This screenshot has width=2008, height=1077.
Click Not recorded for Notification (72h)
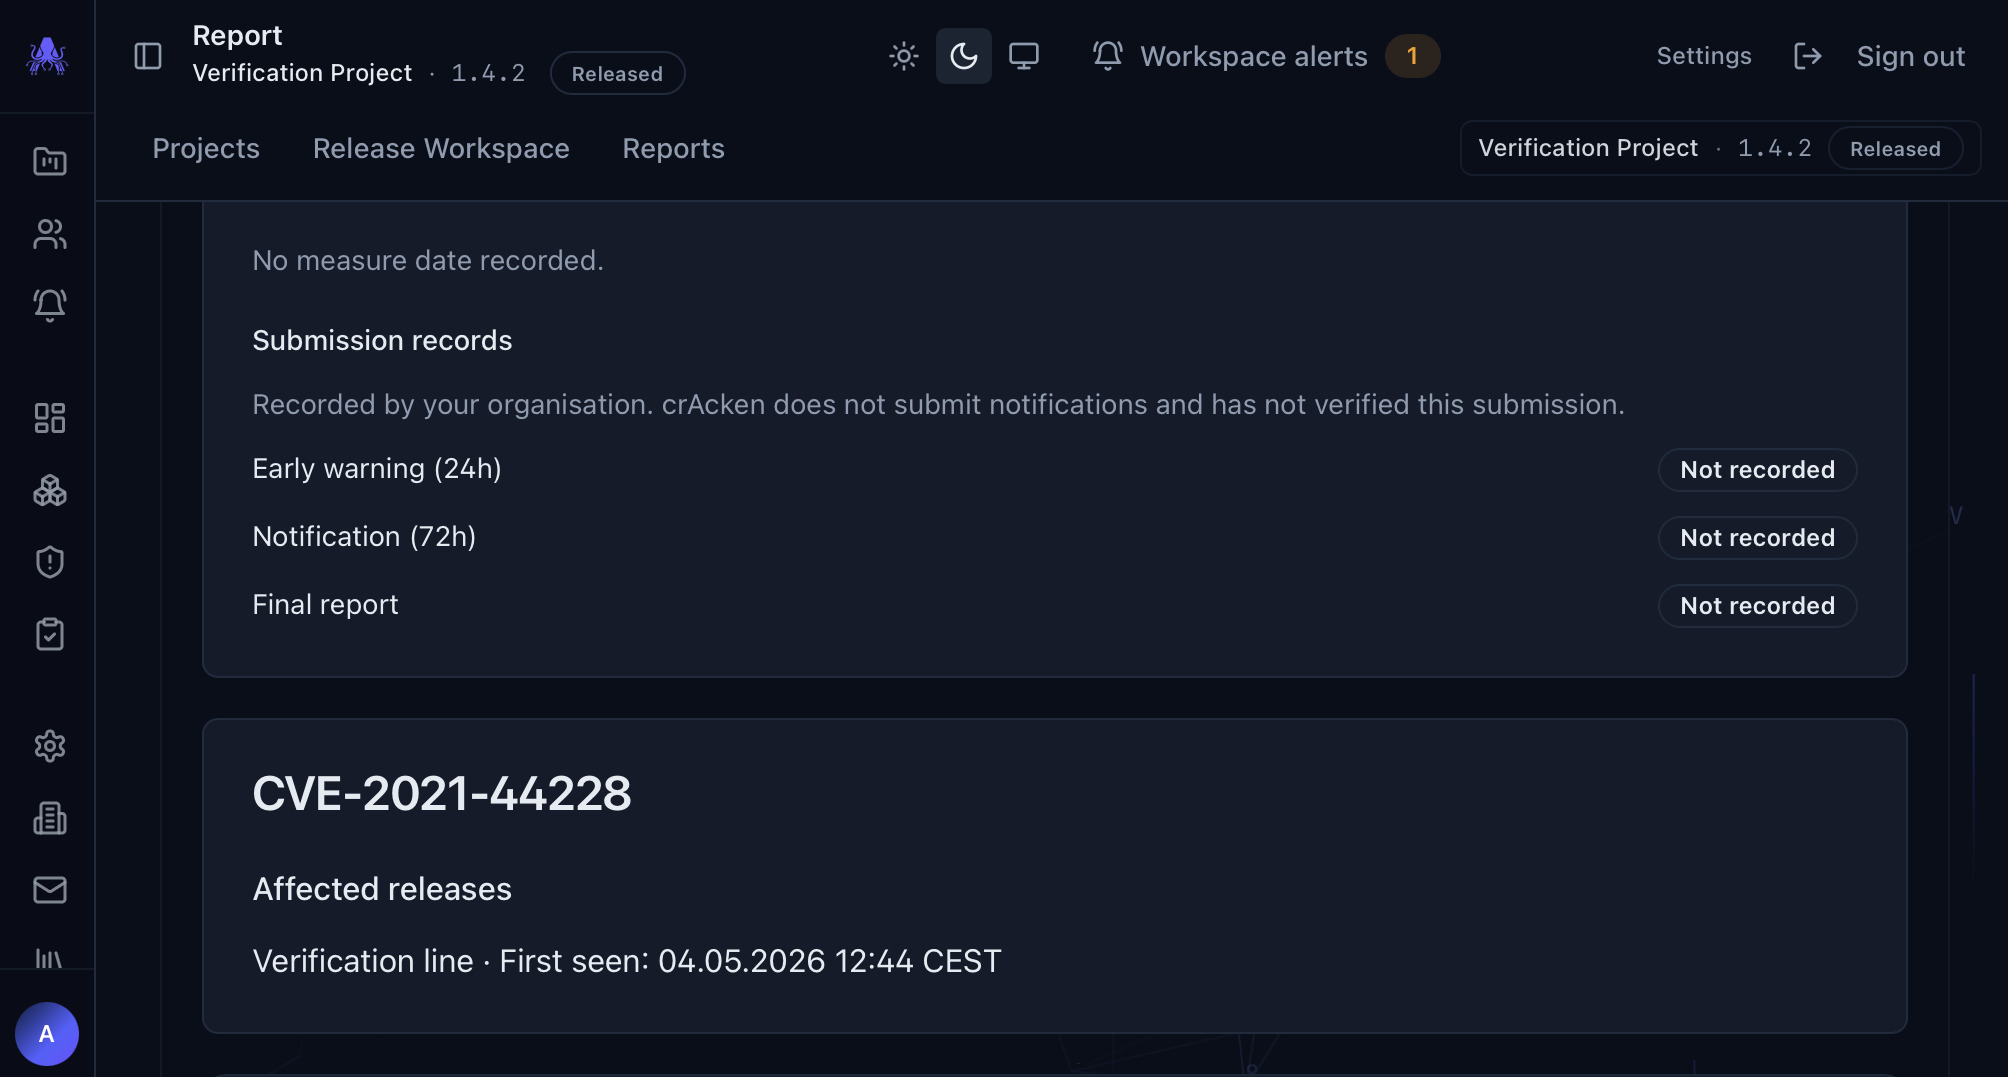(x=1757, y=538)
